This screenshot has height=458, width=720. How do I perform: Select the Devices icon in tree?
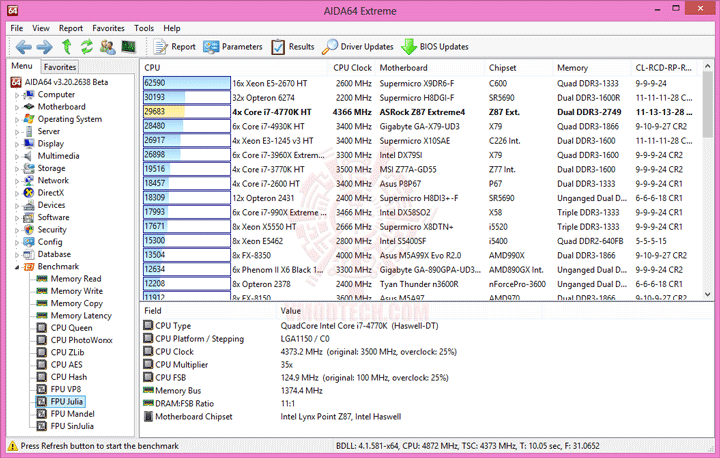pyautogui.click(x=29, y=205)
